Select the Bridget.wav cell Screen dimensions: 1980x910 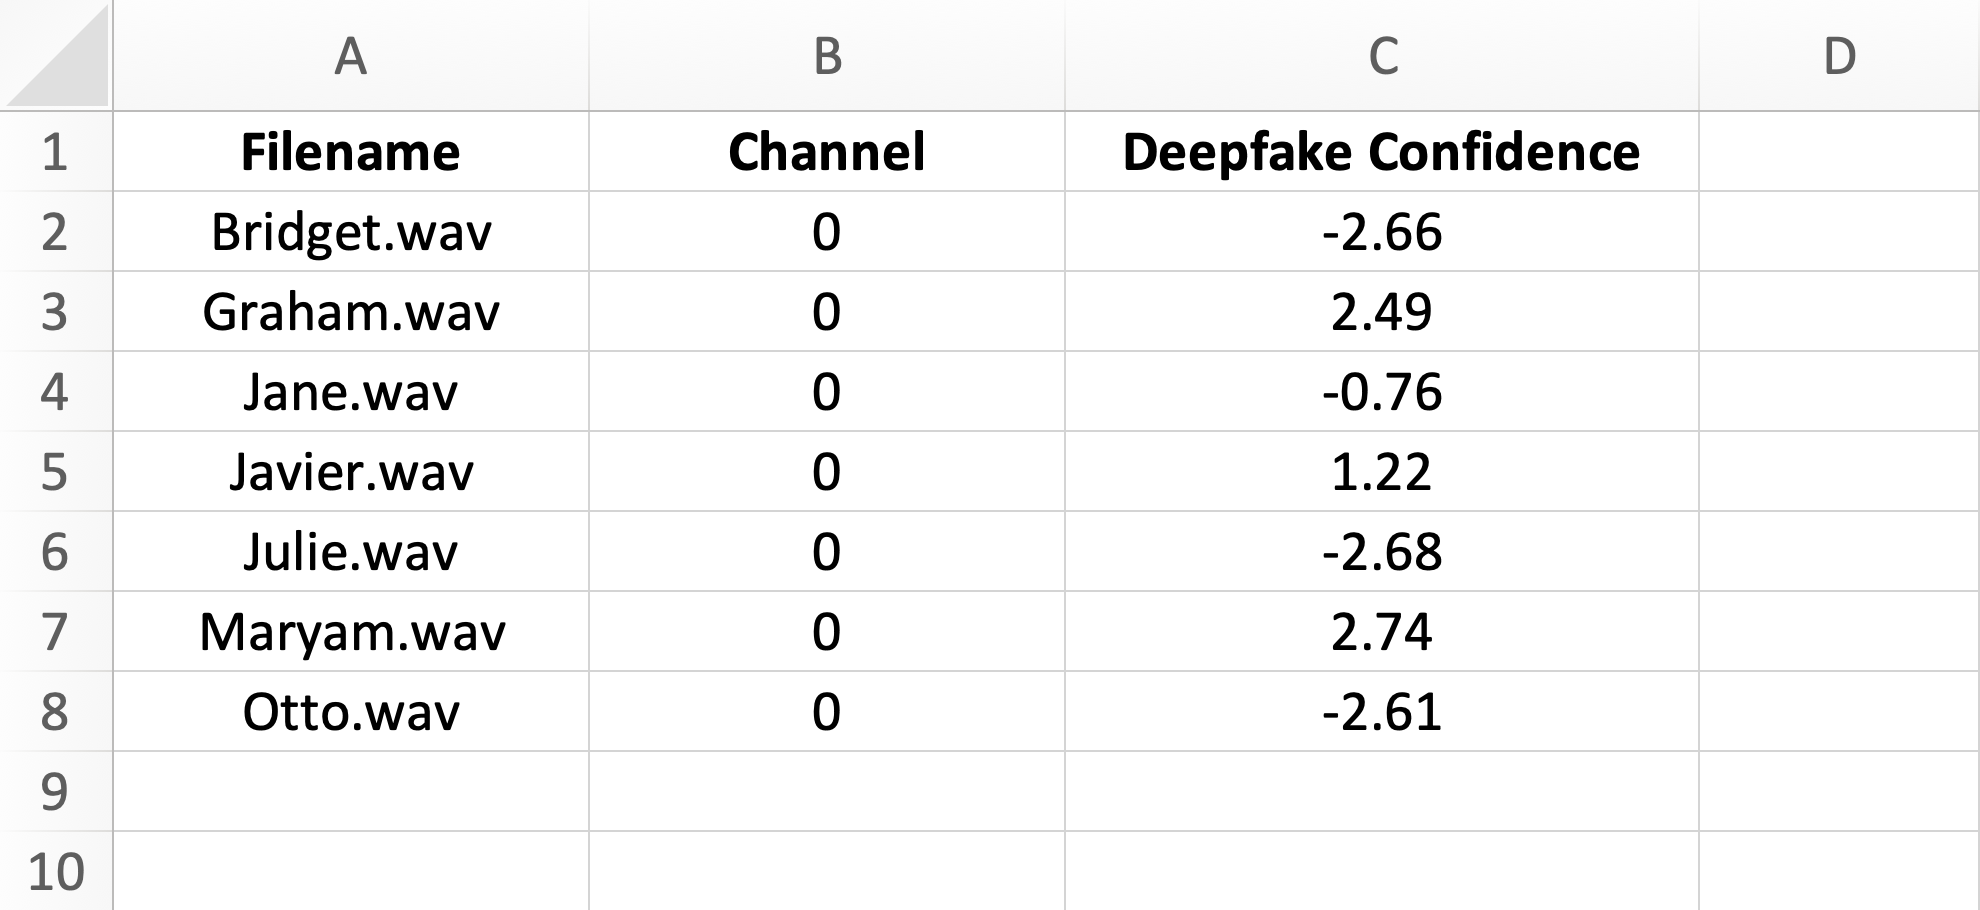click(x=351, y=231)
